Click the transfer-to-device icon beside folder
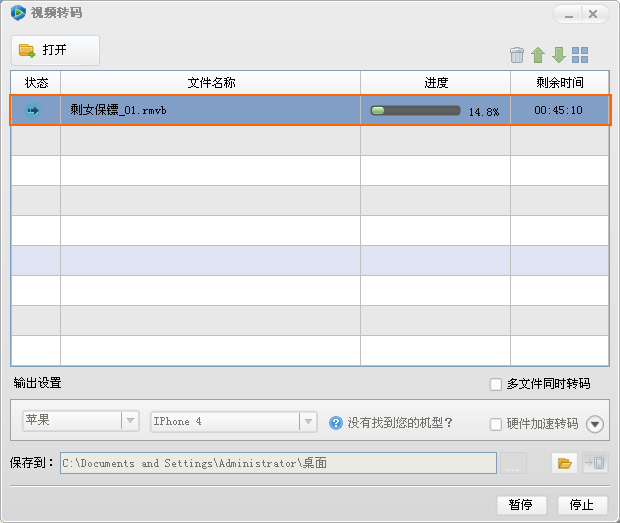Viewport: 620px width, 523px height. tap(594, 463)
